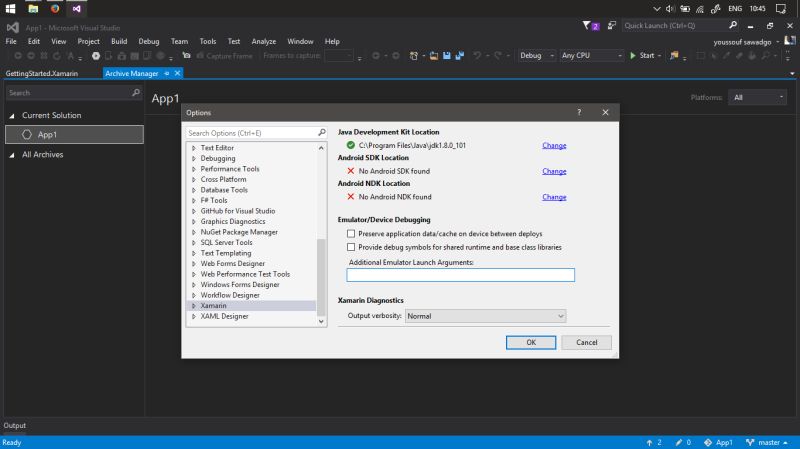Click the Options dialog help question mark
The width and height of the screenshot is (800, 449).
pyautogui.click(x=579, y=112)
